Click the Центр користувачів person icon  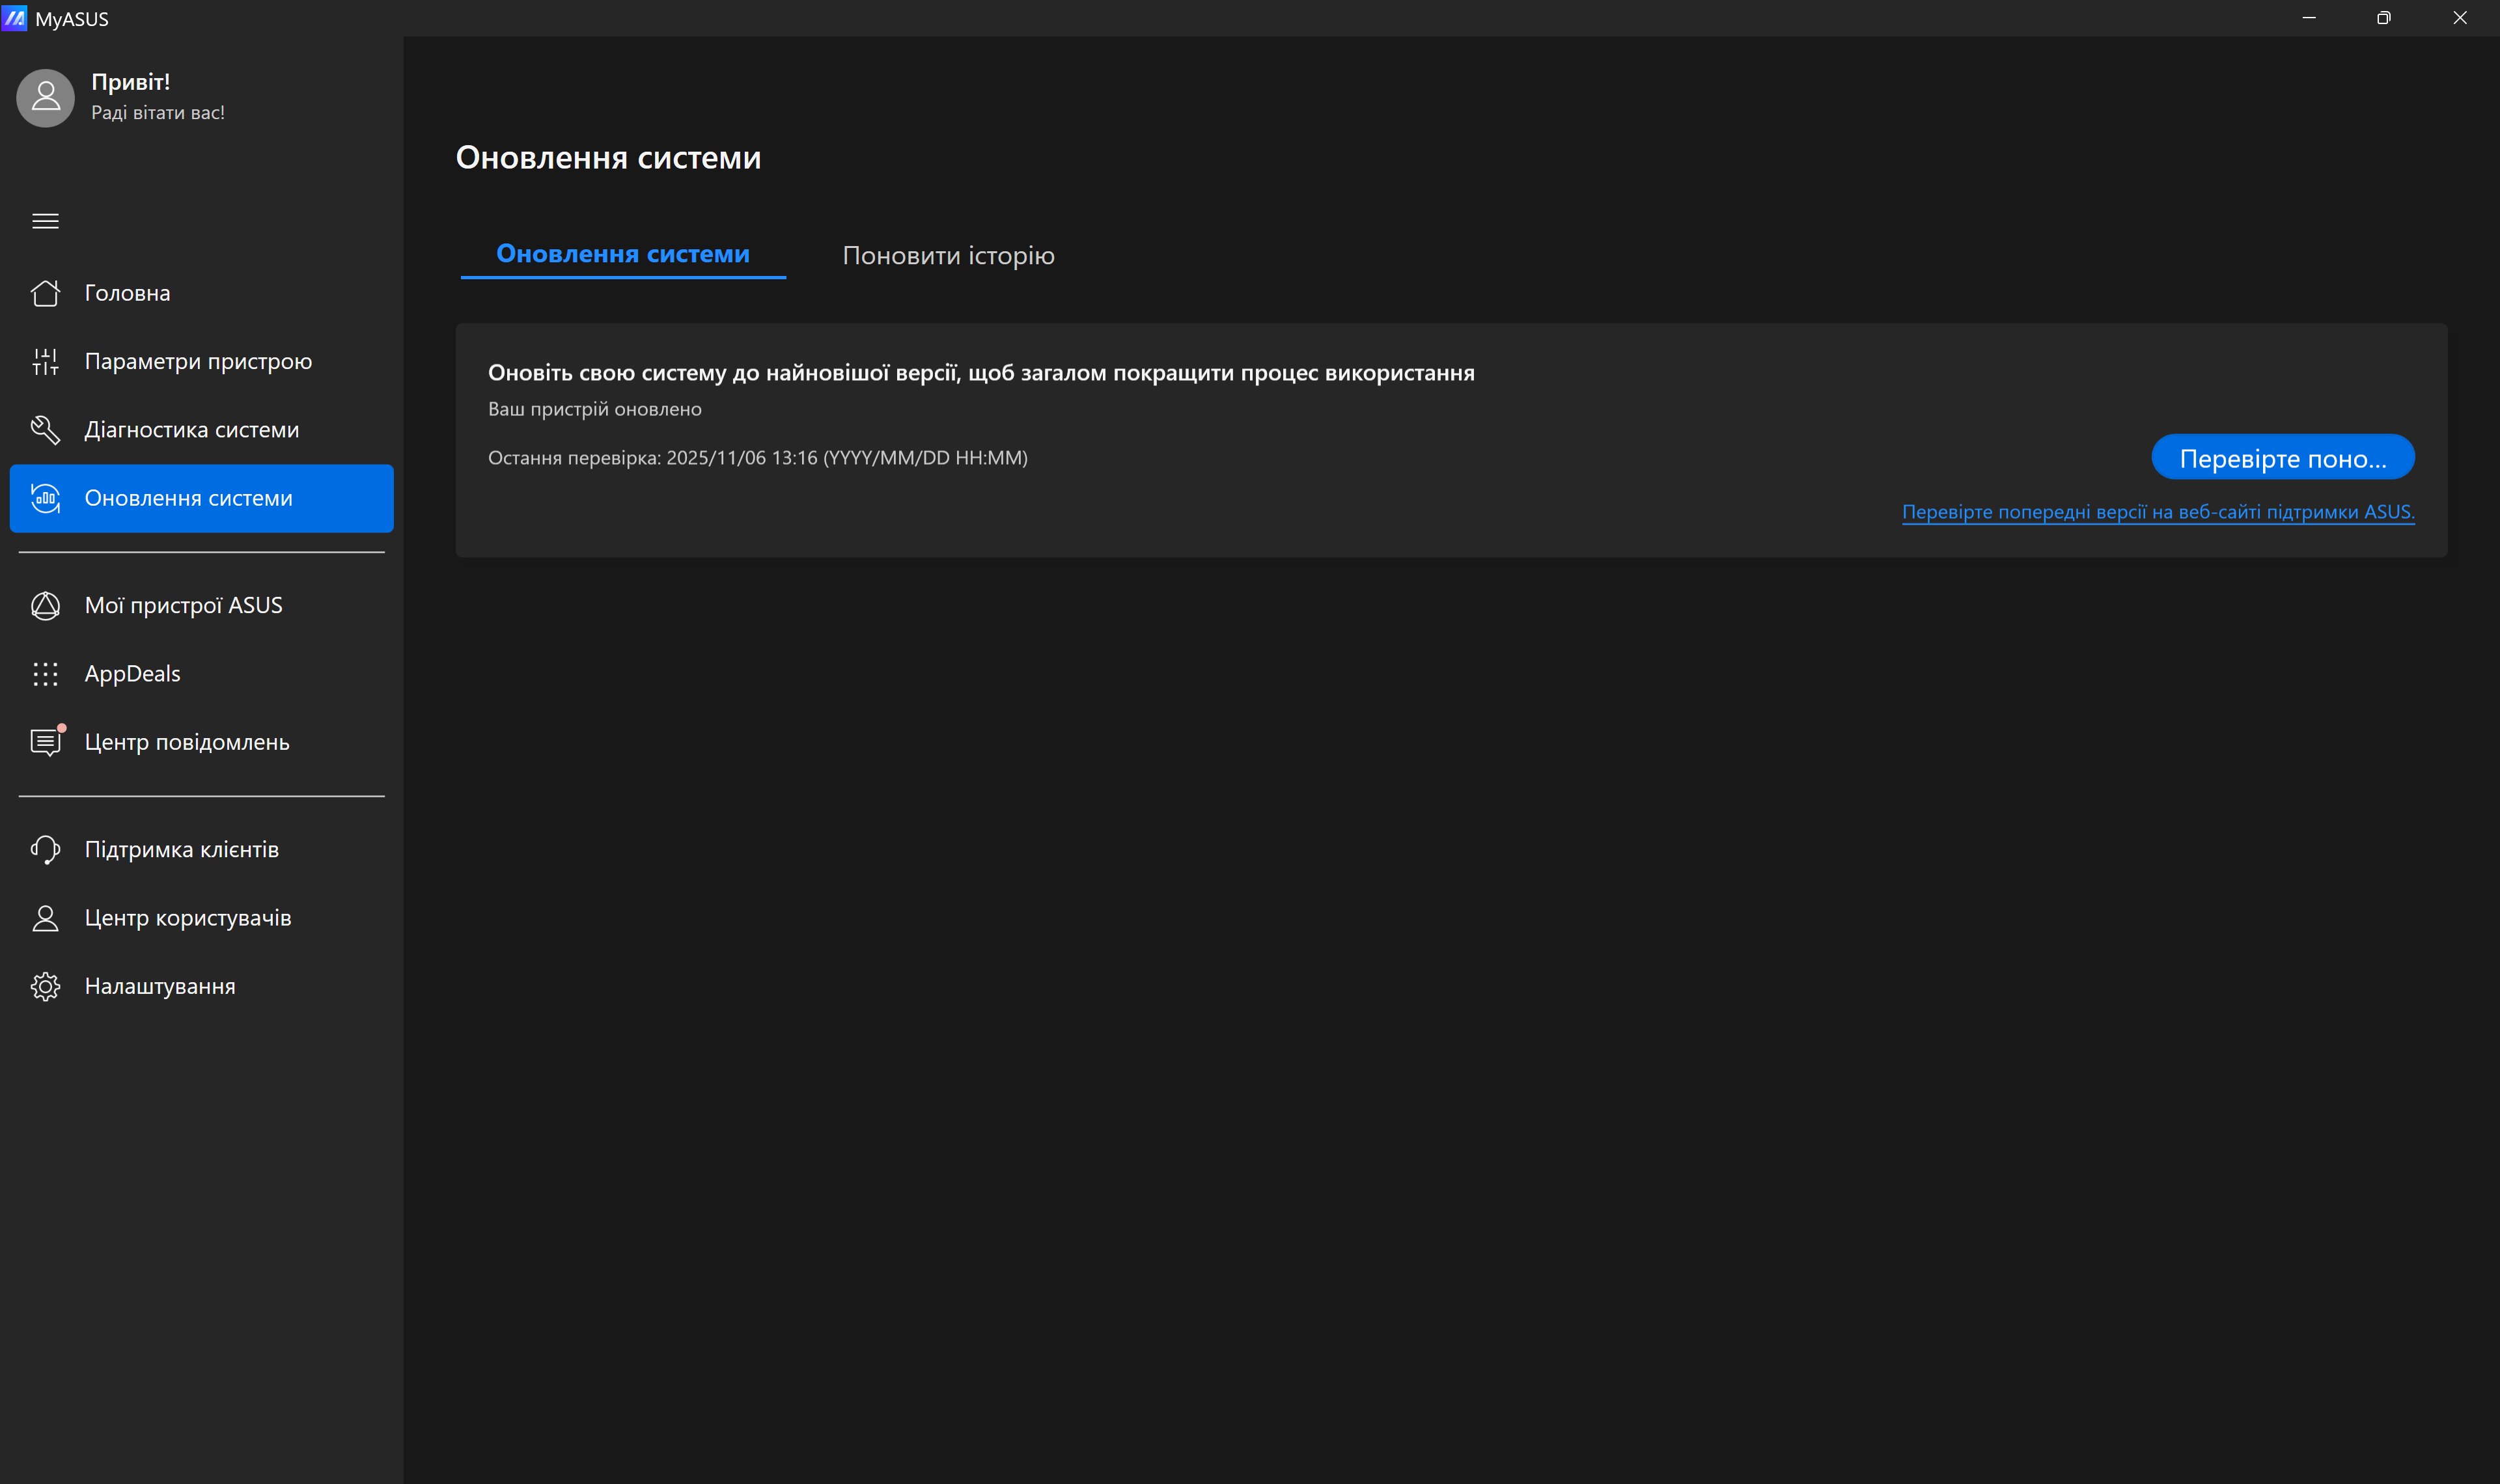[45, 918]
